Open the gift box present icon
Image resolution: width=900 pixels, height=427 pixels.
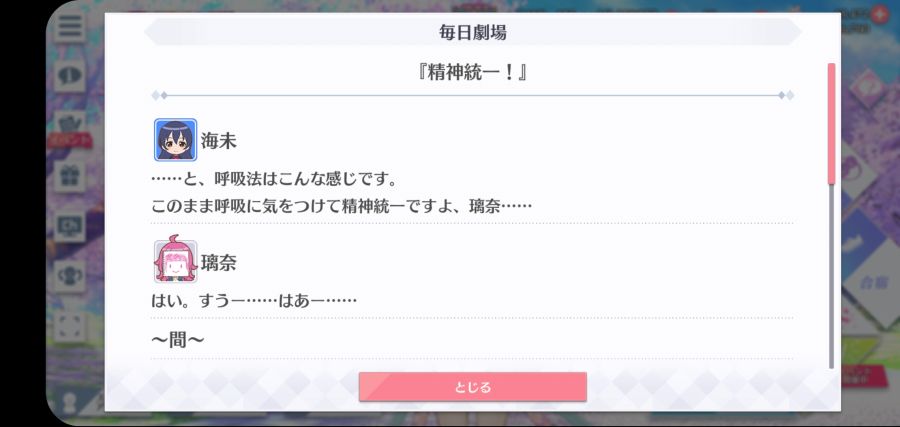(70, 176)
